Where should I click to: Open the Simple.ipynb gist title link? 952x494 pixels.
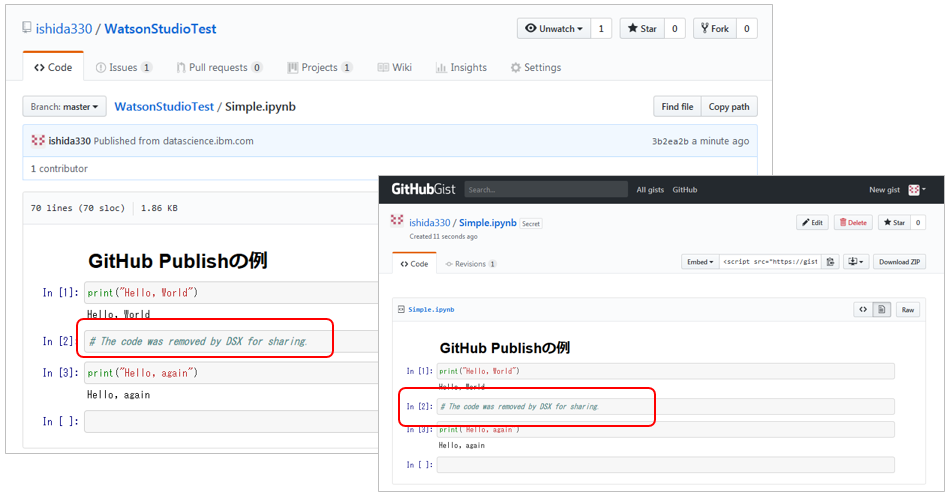point(488,223)
